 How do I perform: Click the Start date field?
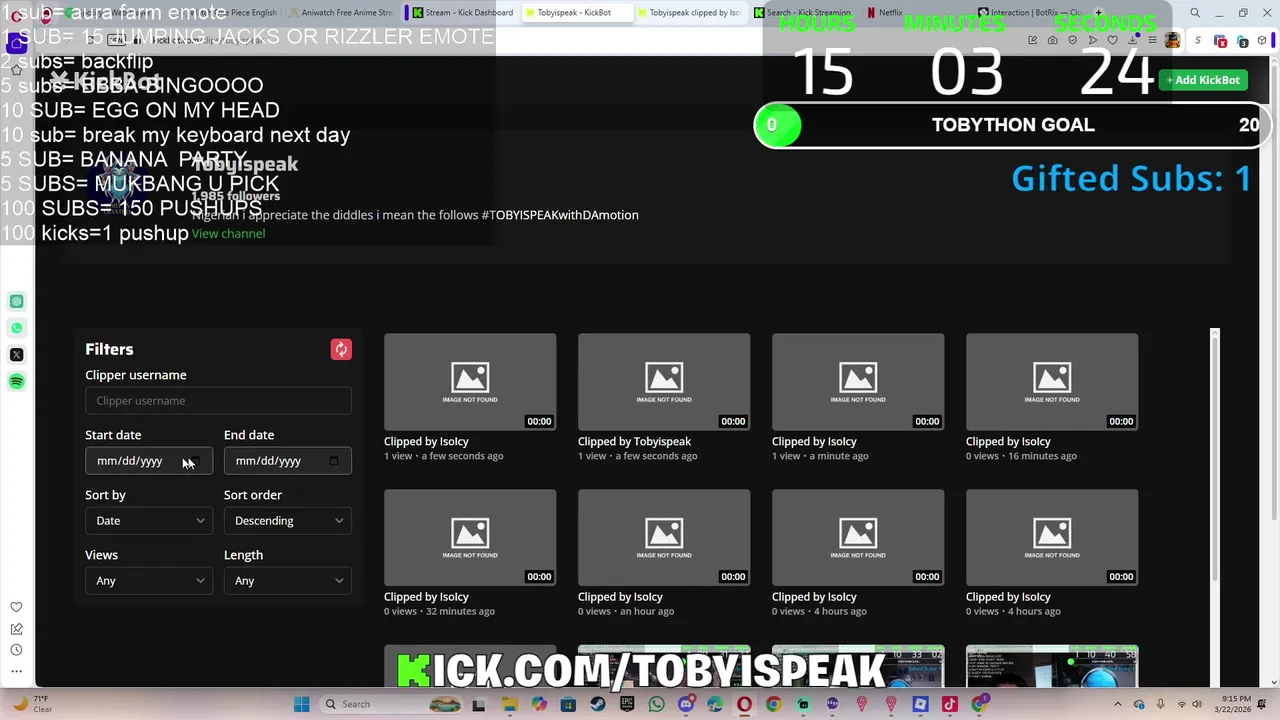[x=149, y=461]
